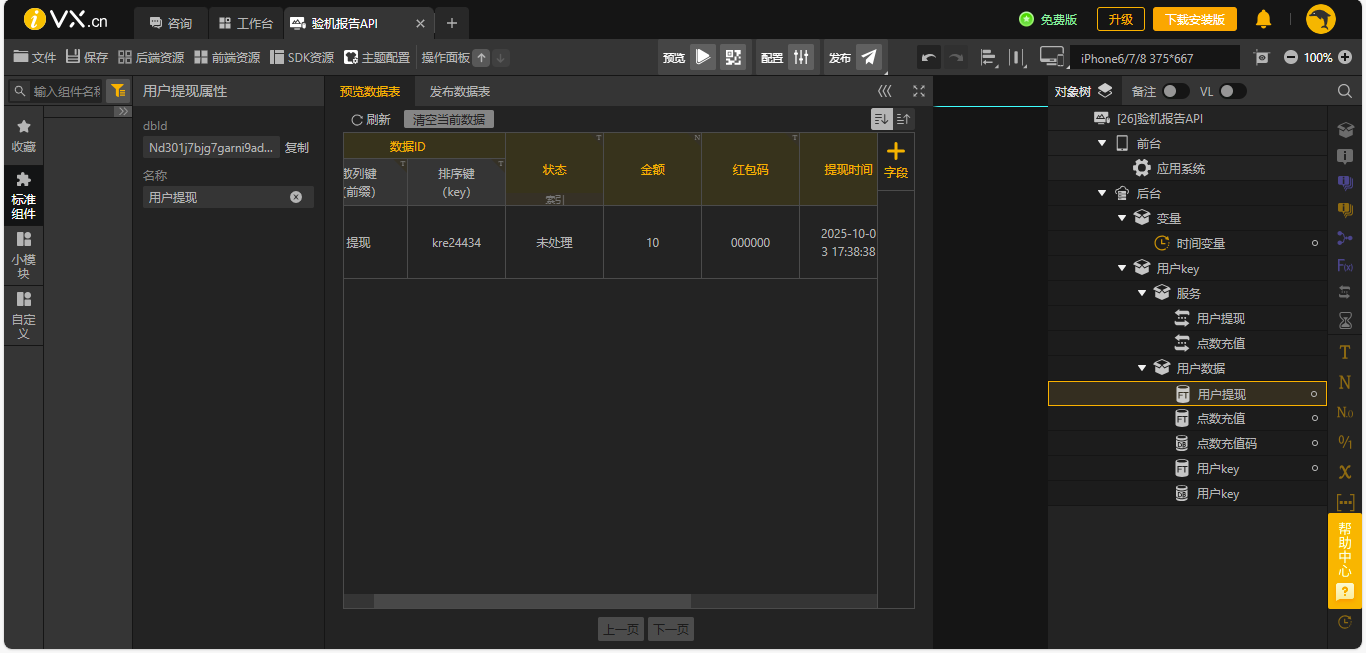This screenshot has width=1366, height=653.
Task: Collapse the 用户数据 tree node
Action: click(x=1142, y=368)
